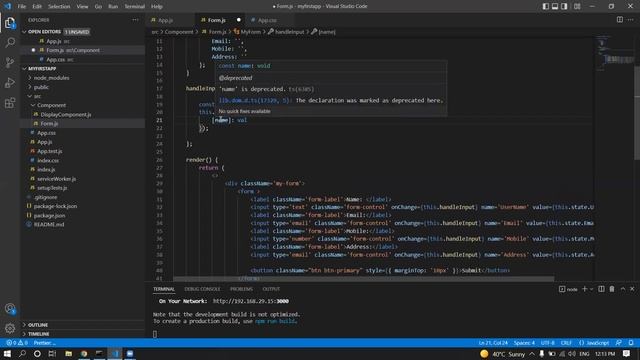Open Source Control view

(x=10, y=62)
